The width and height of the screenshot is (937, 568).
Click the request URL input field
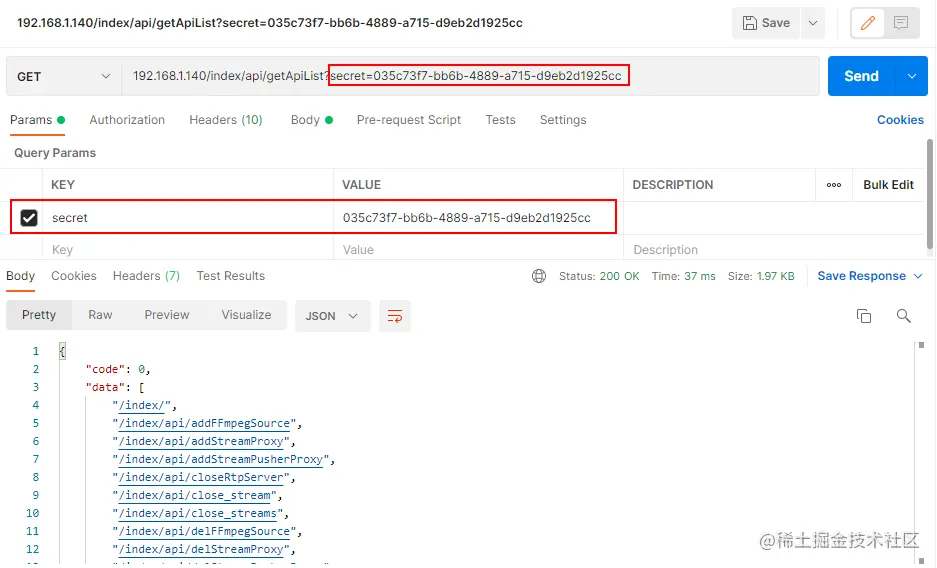(470, 76)
